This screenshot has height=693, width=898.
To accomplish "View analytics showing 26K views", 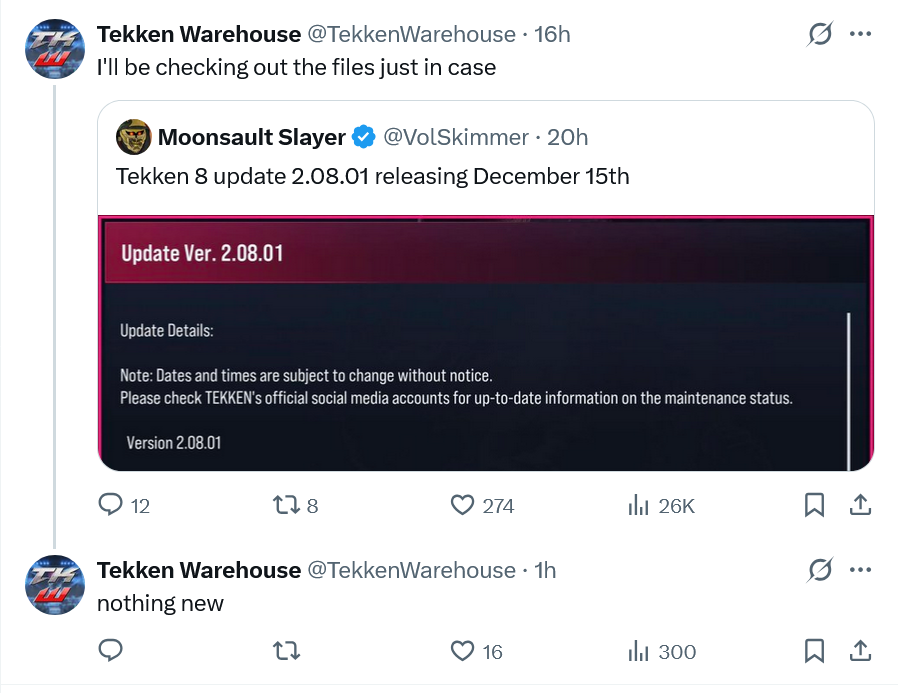I will (x=638, y=505).
